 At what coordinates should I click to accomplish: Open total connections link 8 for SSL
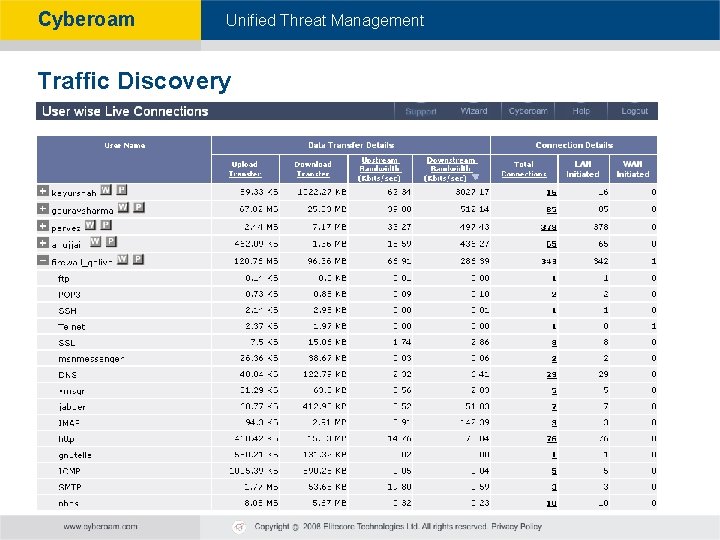pyautogui.click(x=554, y=343)
